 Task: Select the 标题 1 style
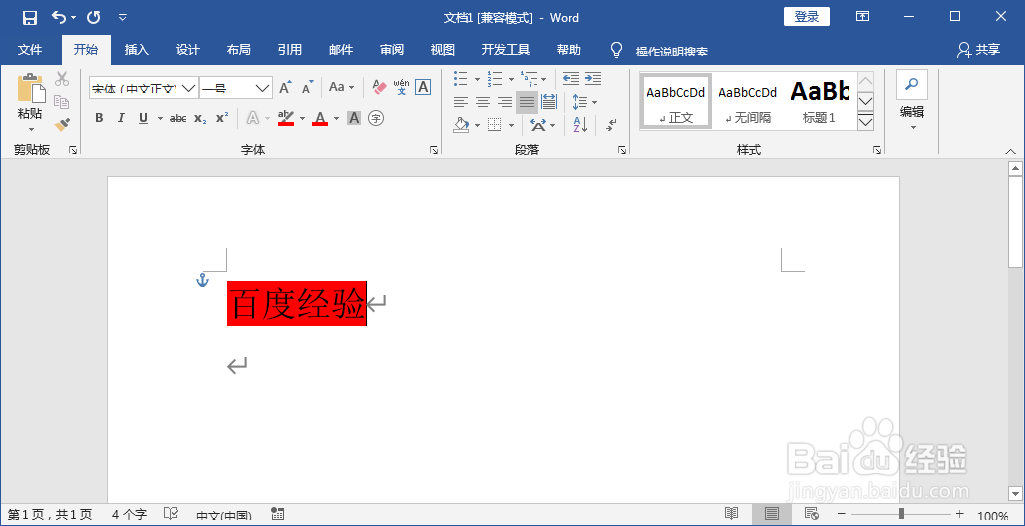pos(819,101)
